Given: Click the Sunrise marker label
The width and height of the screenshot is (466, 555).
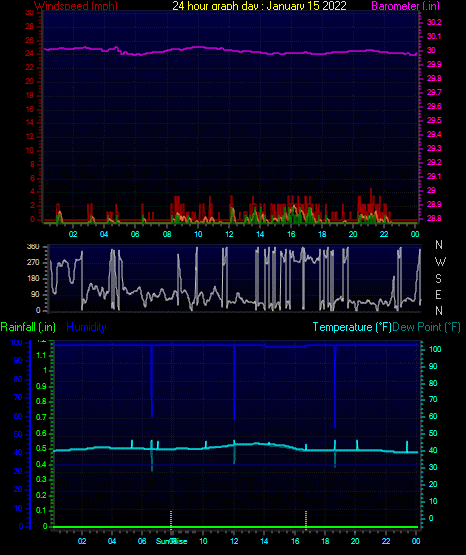Looking at the screenshot, I should (x=172, y=541).
